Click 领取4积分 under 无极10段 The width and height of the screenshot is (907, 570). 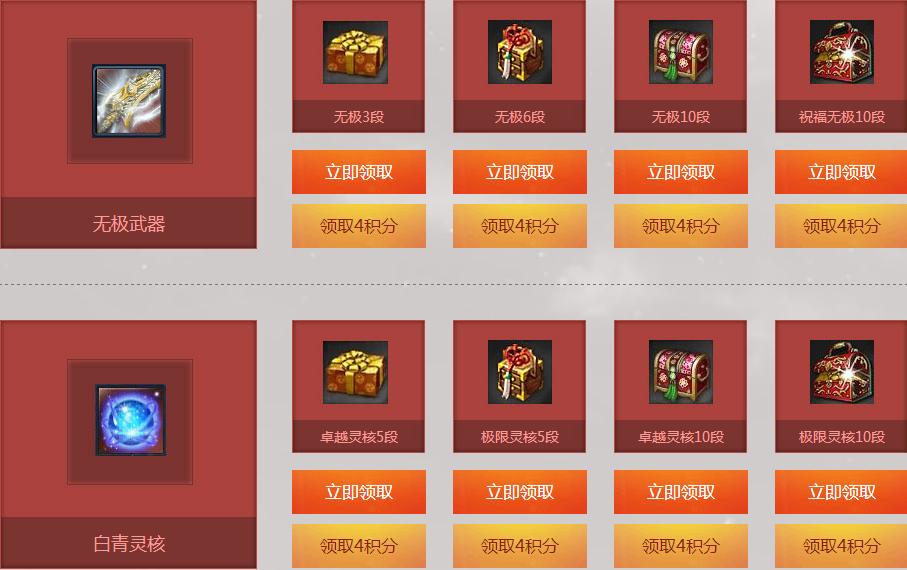[x=680, y=226]
